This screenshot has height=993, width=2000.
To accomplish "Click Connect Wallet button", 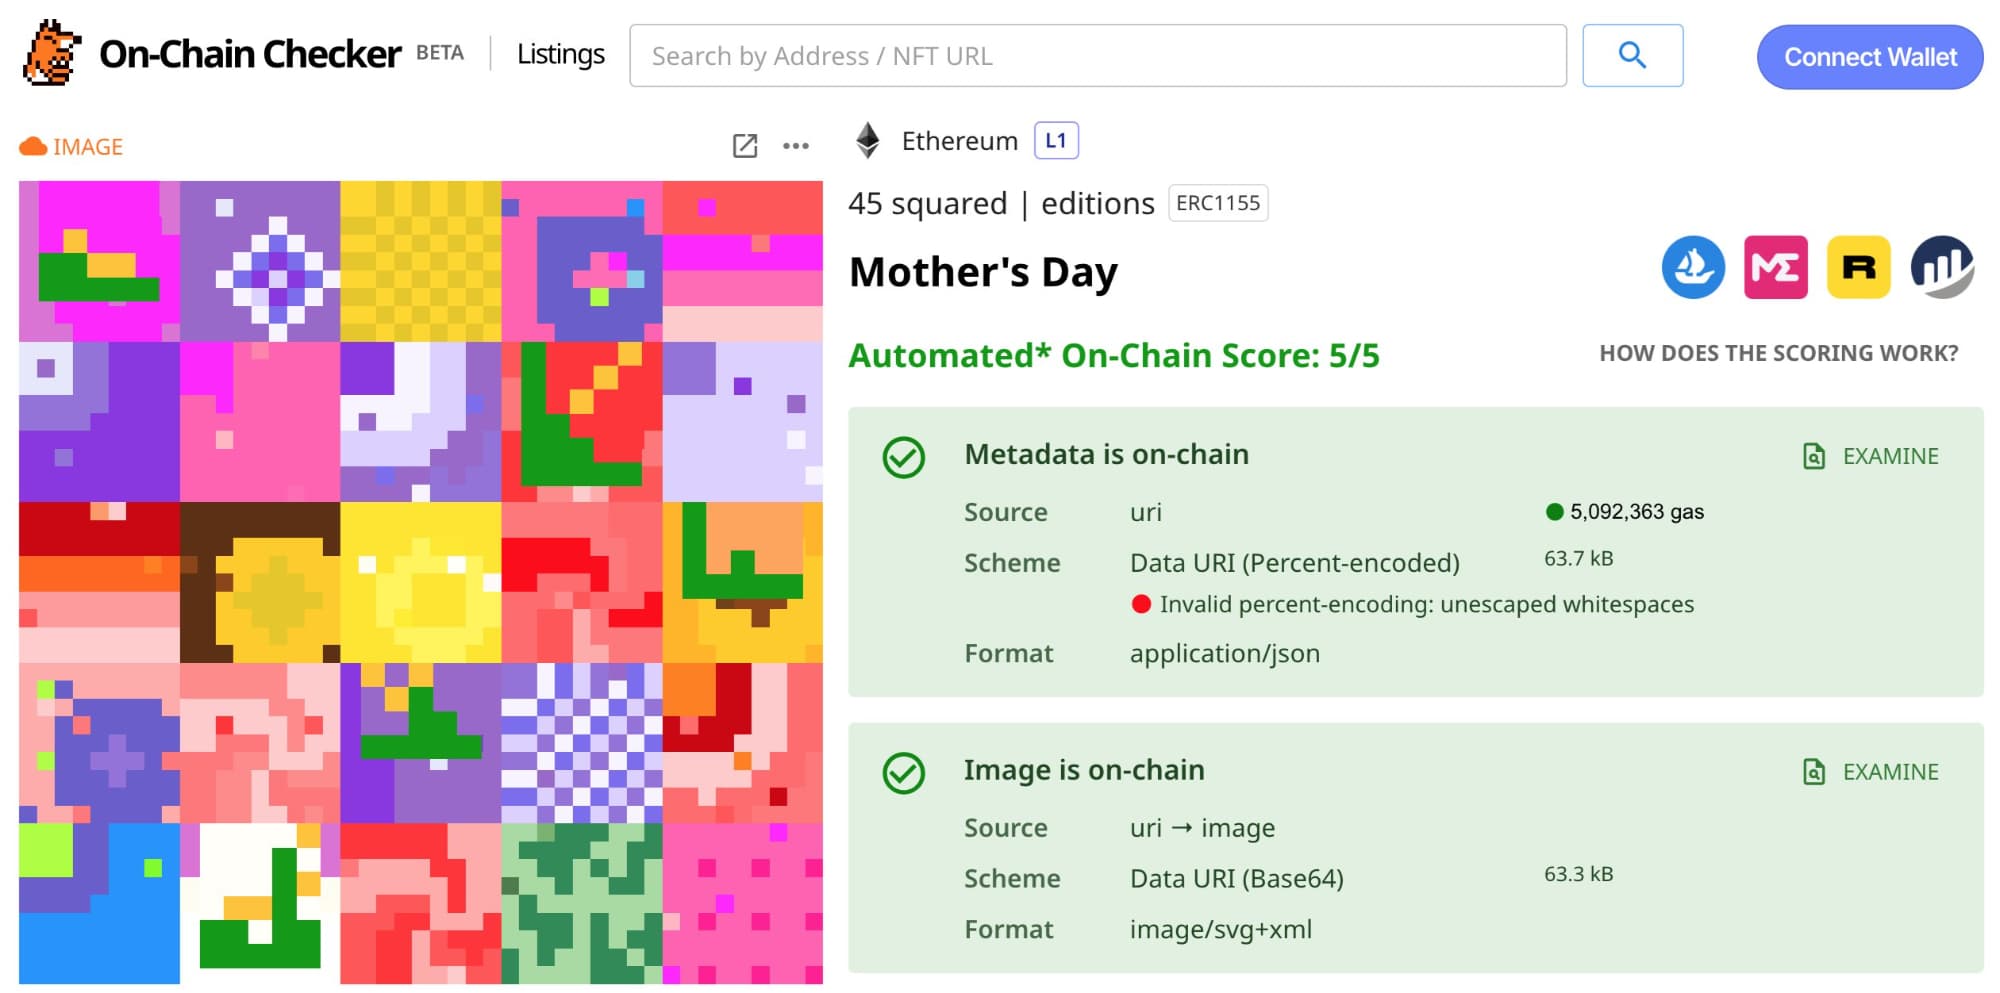I will tap(1870, 57).
